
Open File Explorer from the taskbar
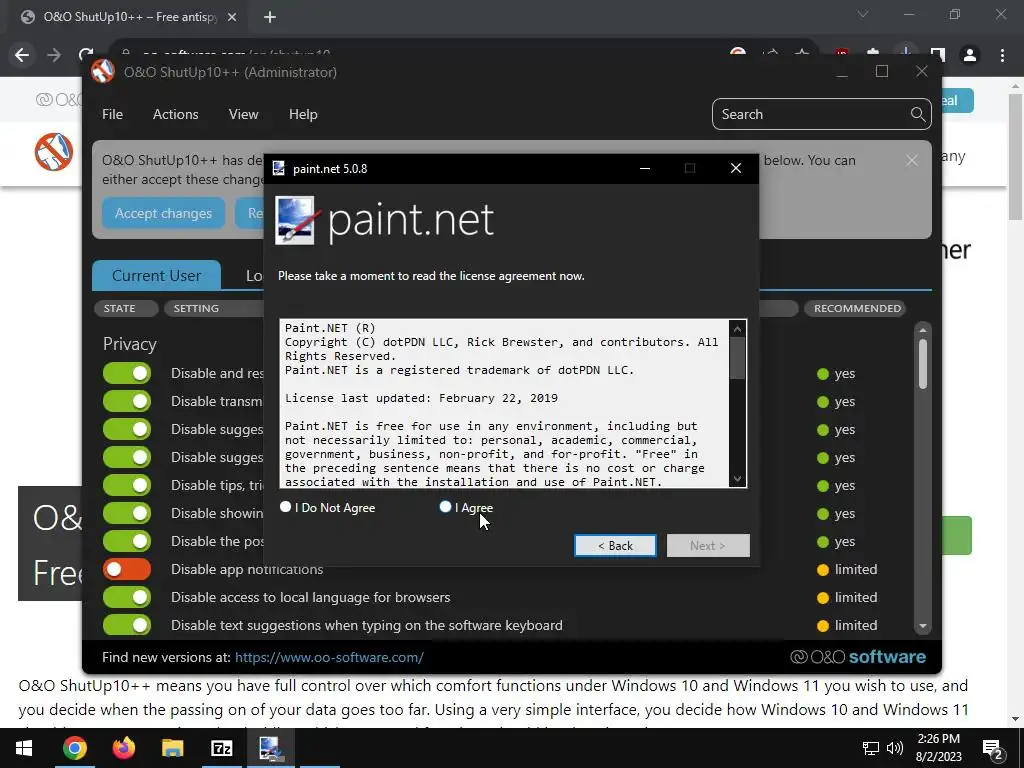pyautogui.click(x=172, y=748)
